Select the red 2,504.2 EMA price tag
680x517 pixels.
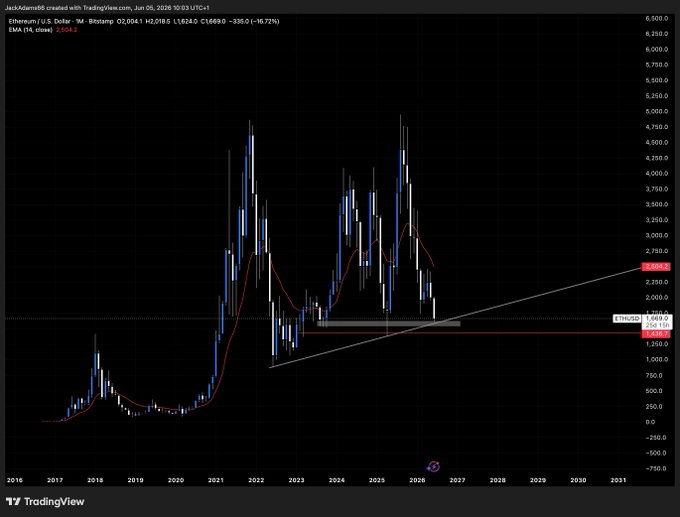(x=656, y=266)
